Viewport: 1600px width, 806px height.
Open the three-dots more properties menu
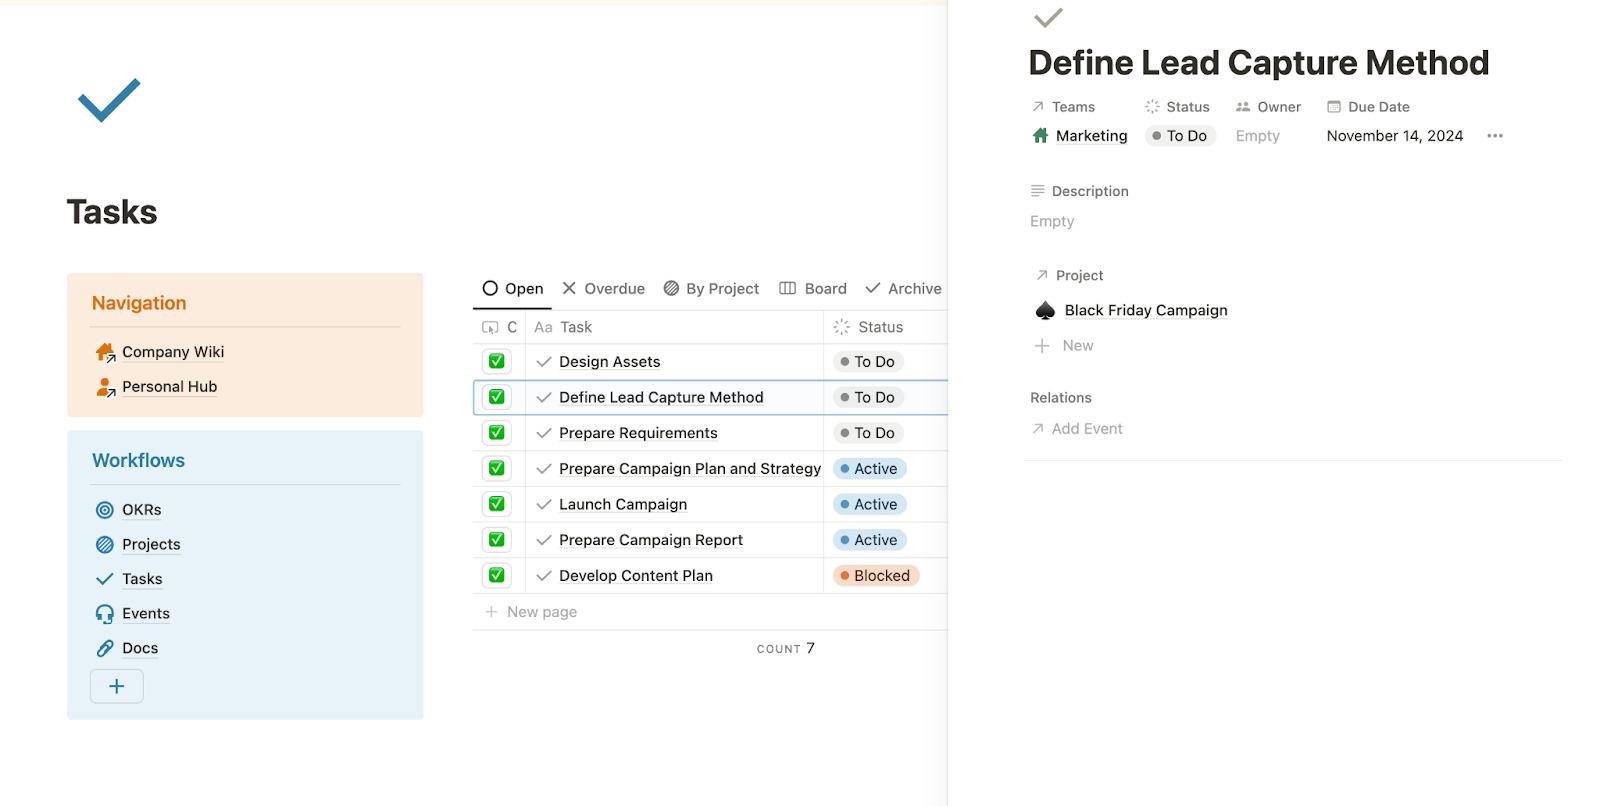pyautogui.click(x=1495, y=136)
